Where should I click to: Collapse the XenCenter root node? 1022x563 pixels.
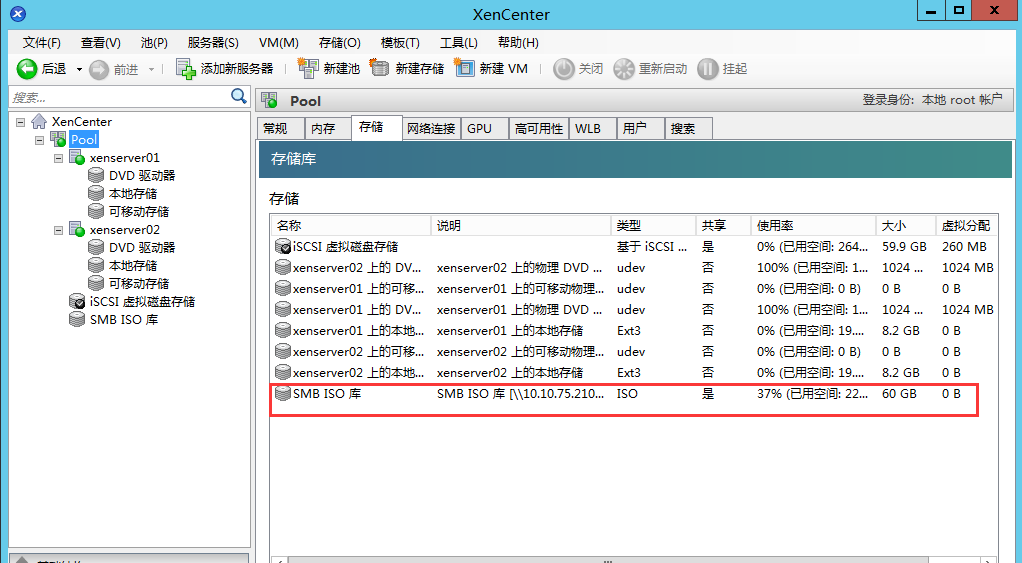pos(21,122)
